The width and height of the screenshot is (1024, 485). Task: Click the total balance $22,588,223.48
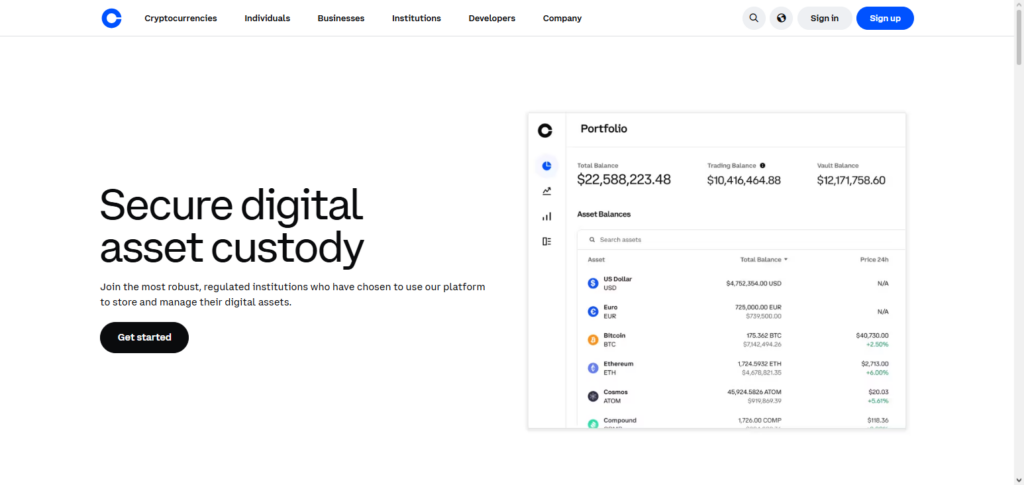[624, 180]
